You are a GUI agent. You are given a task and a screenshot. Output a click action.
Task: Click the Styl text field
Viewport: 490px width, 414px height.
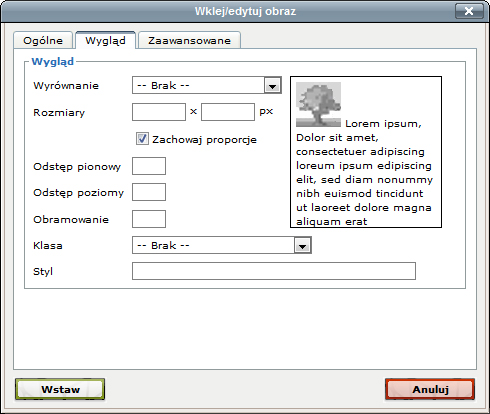274,271
